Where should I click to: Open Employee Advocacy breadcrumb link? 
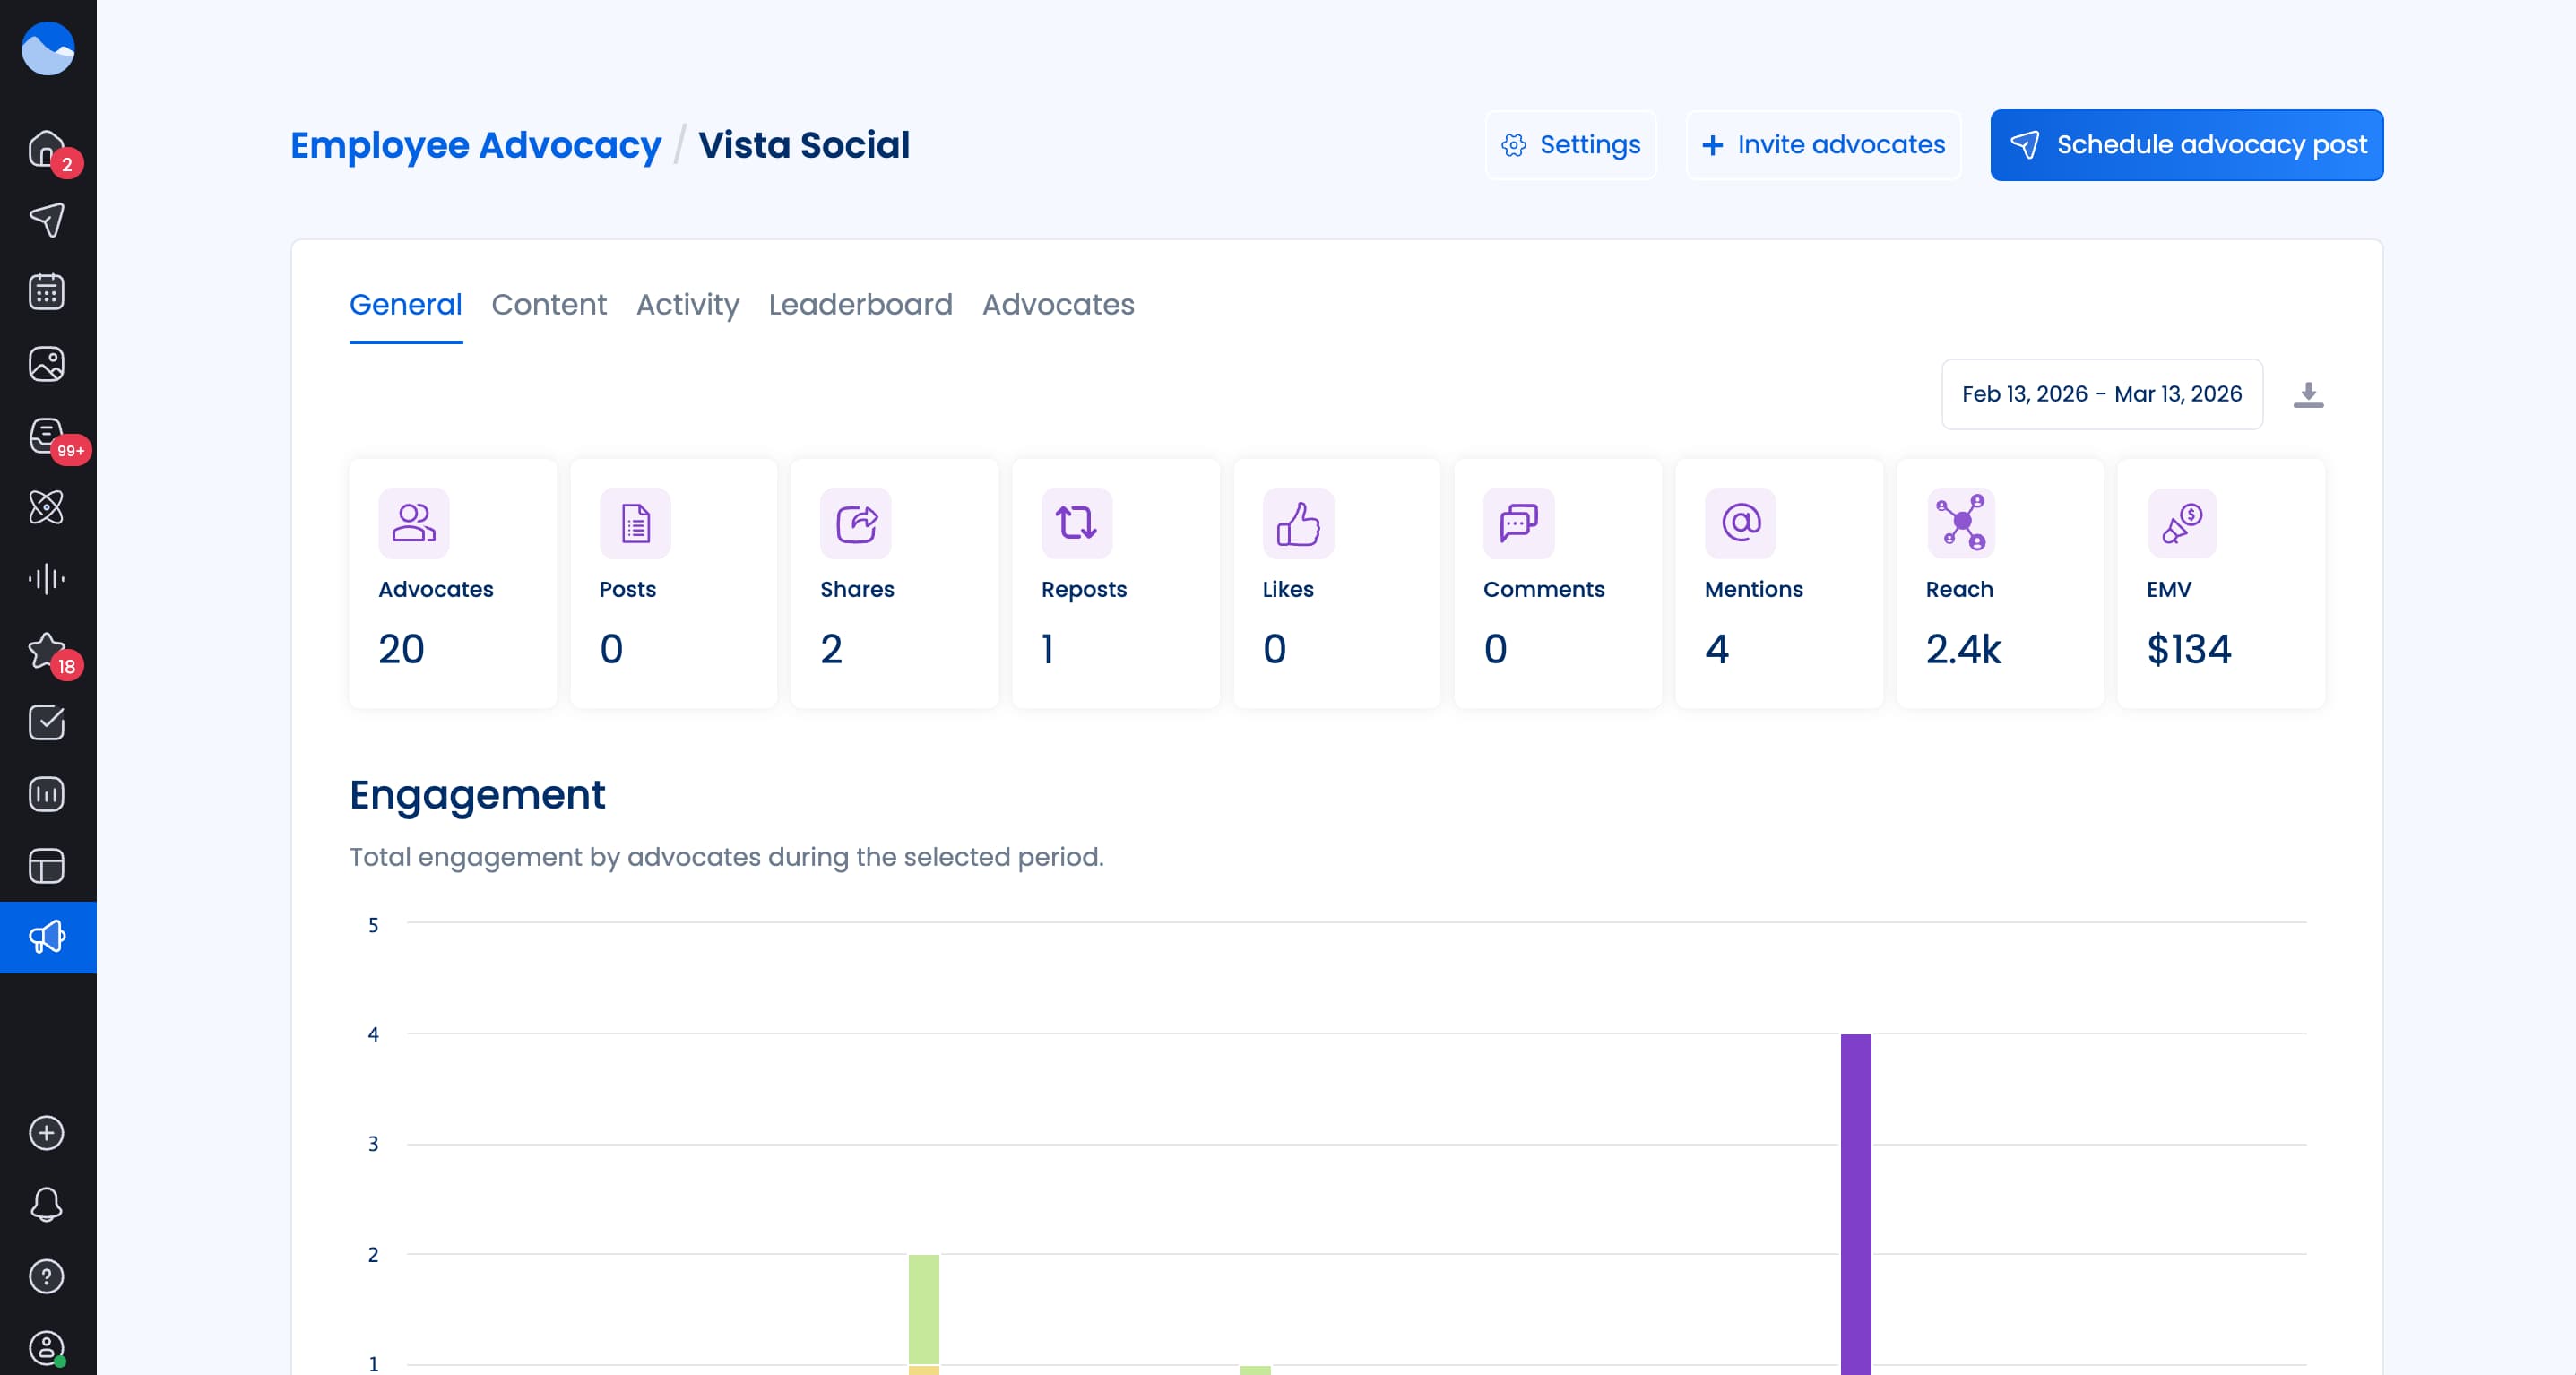point(474,145)
